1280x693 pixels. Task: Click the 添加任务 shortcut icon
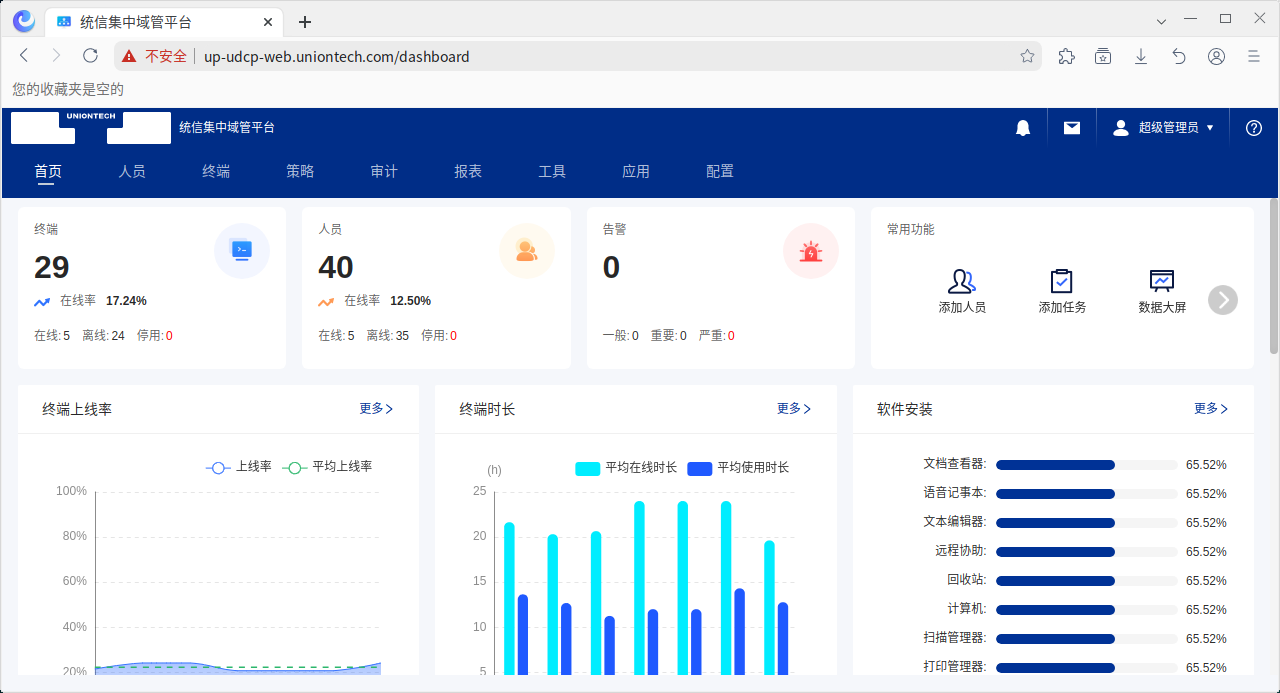click(x=1061, y=281)
